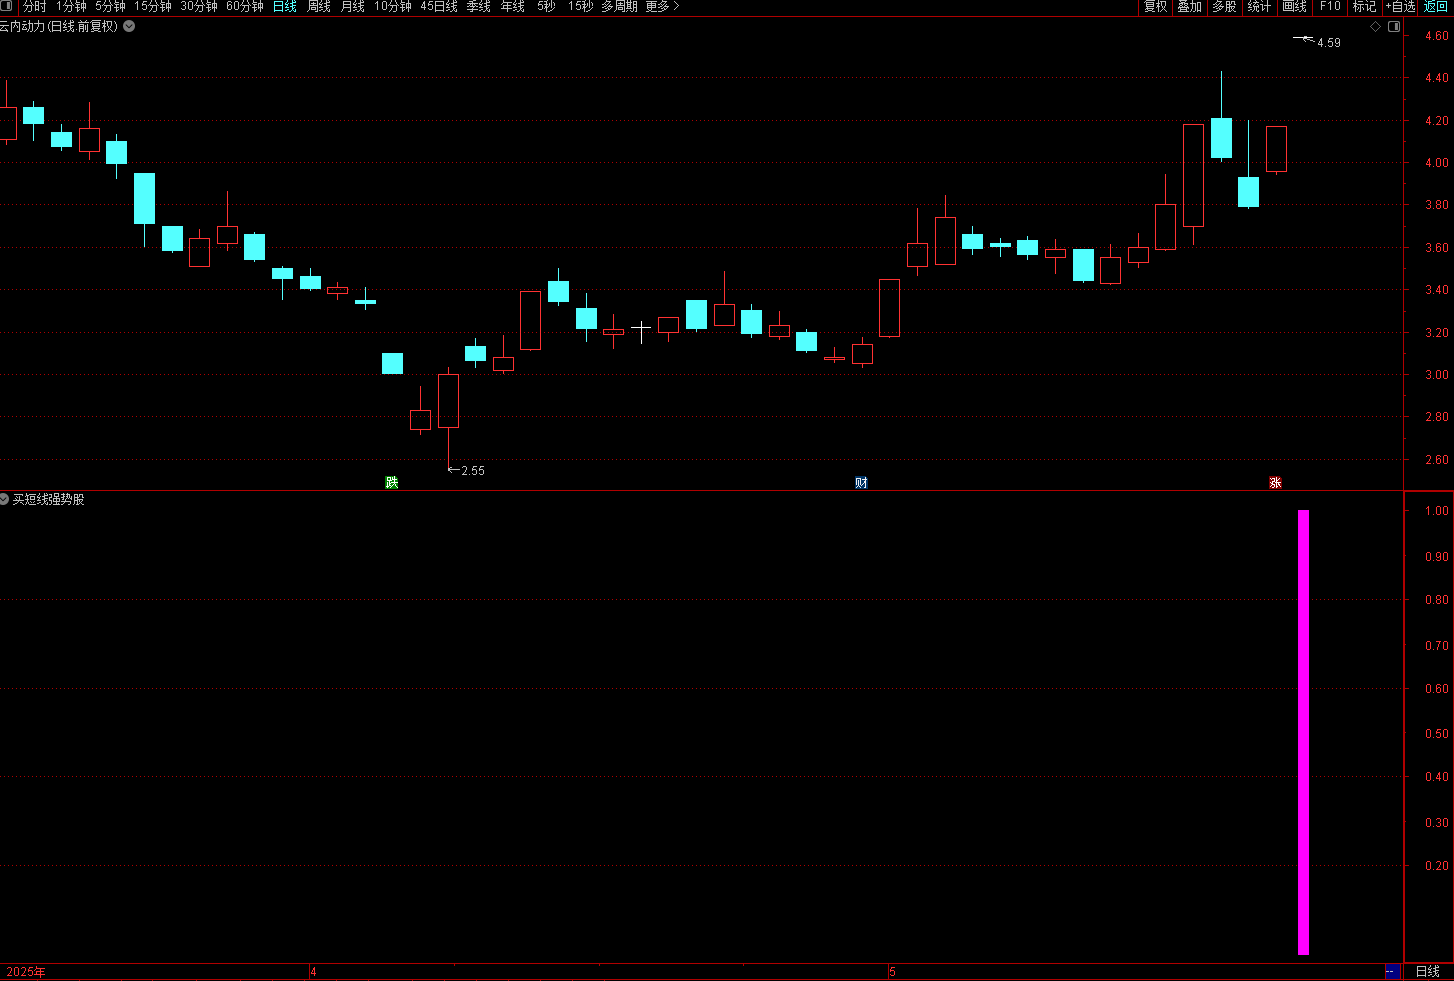Image resolution: width=1454 pixels, height=981 pixels.
Task: Expand the 买短线强势股 indicator dropdown
Action: (x=5, y=498)
